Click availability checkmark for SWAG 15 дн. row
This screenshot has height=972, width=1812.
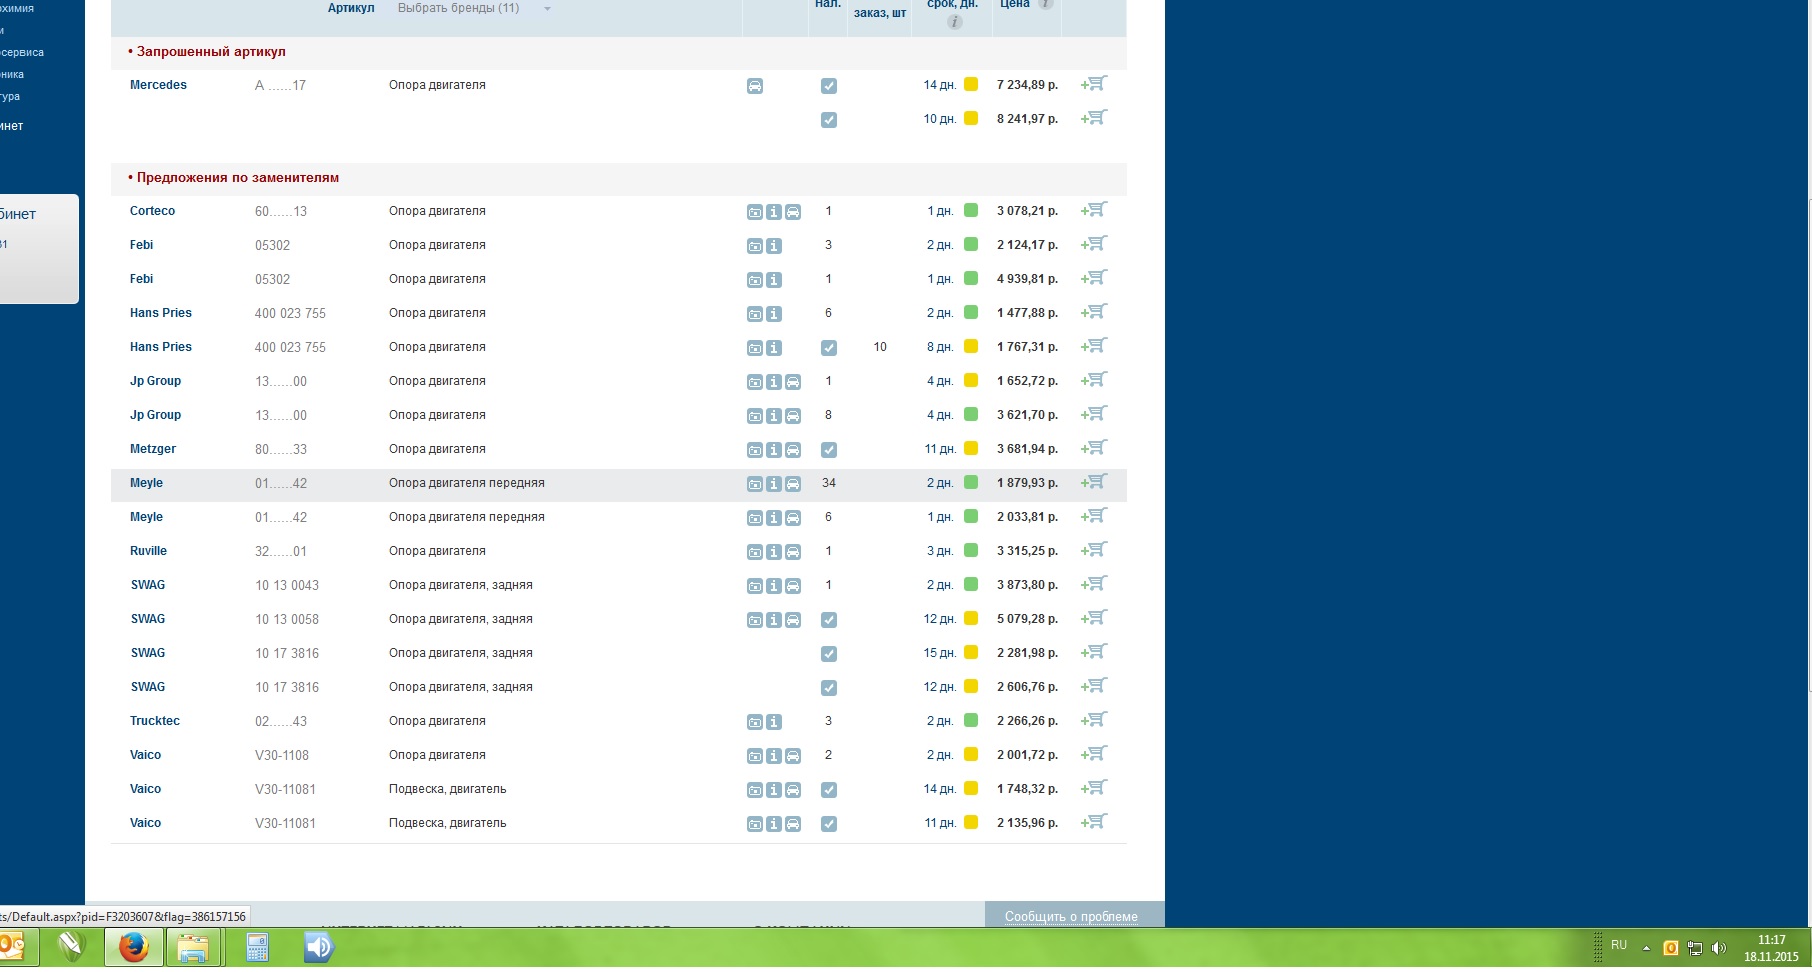(829, 654)
